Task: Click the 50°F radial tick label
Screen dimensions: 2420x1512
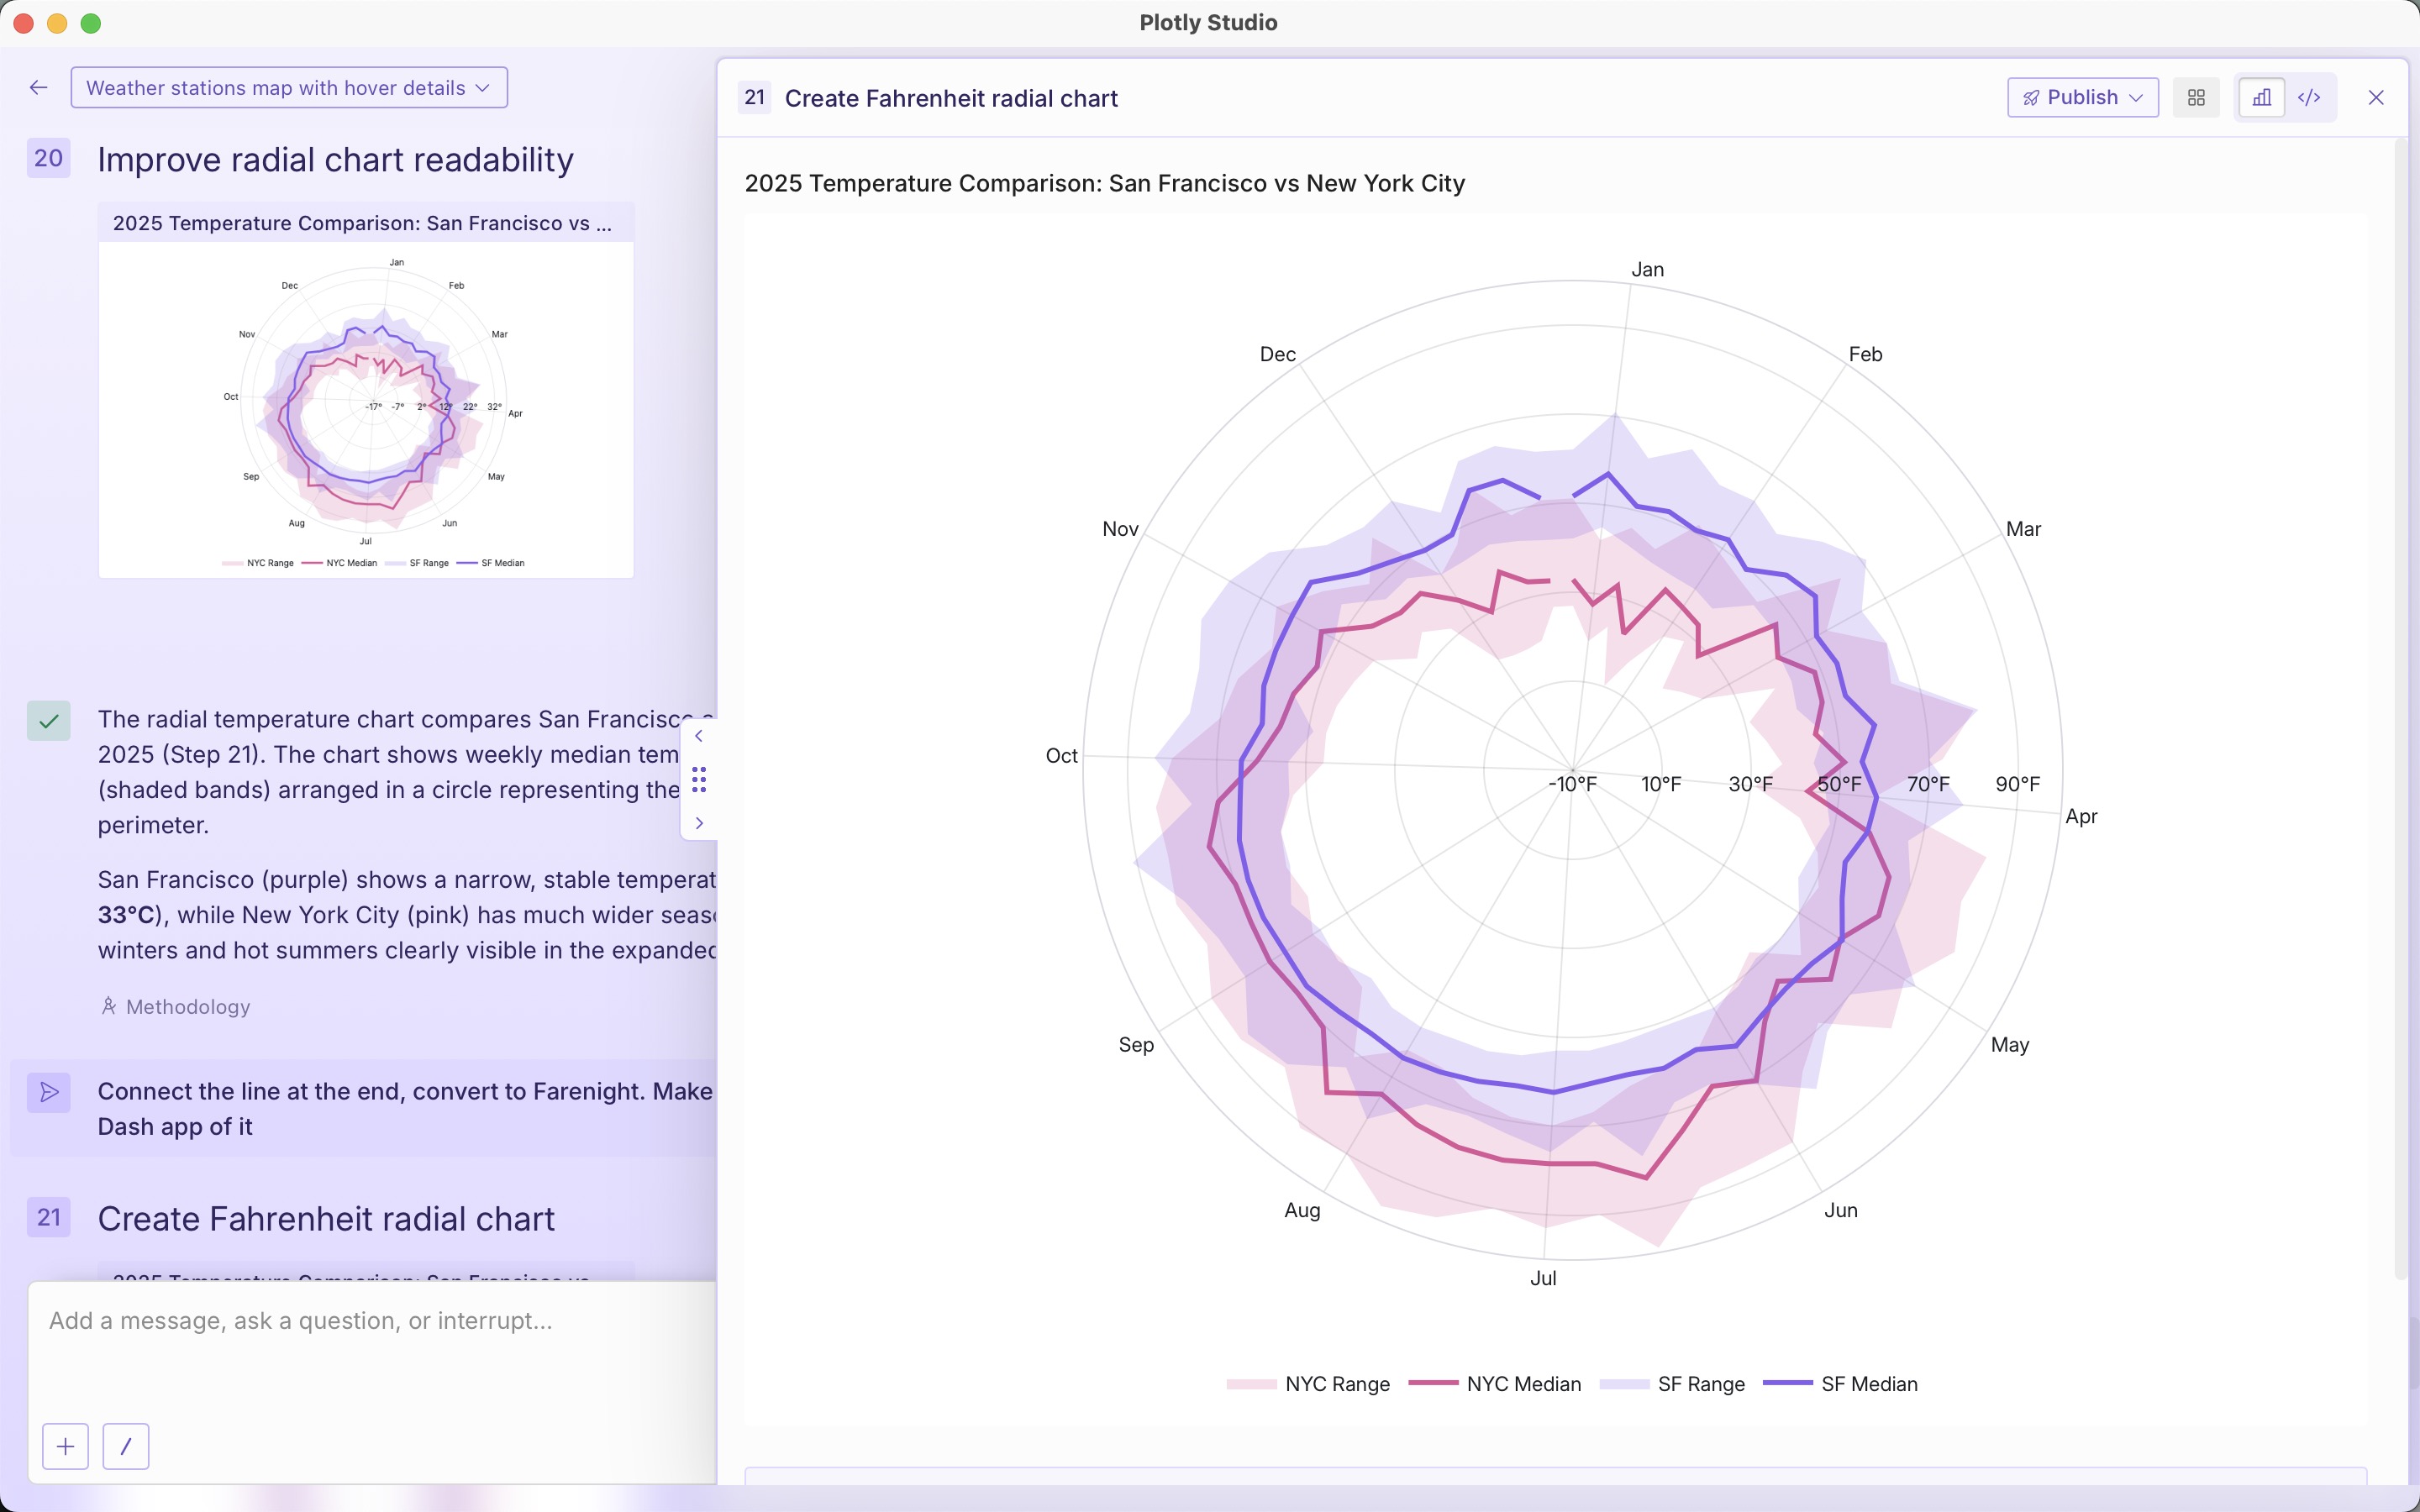Action: [1839, 784]
